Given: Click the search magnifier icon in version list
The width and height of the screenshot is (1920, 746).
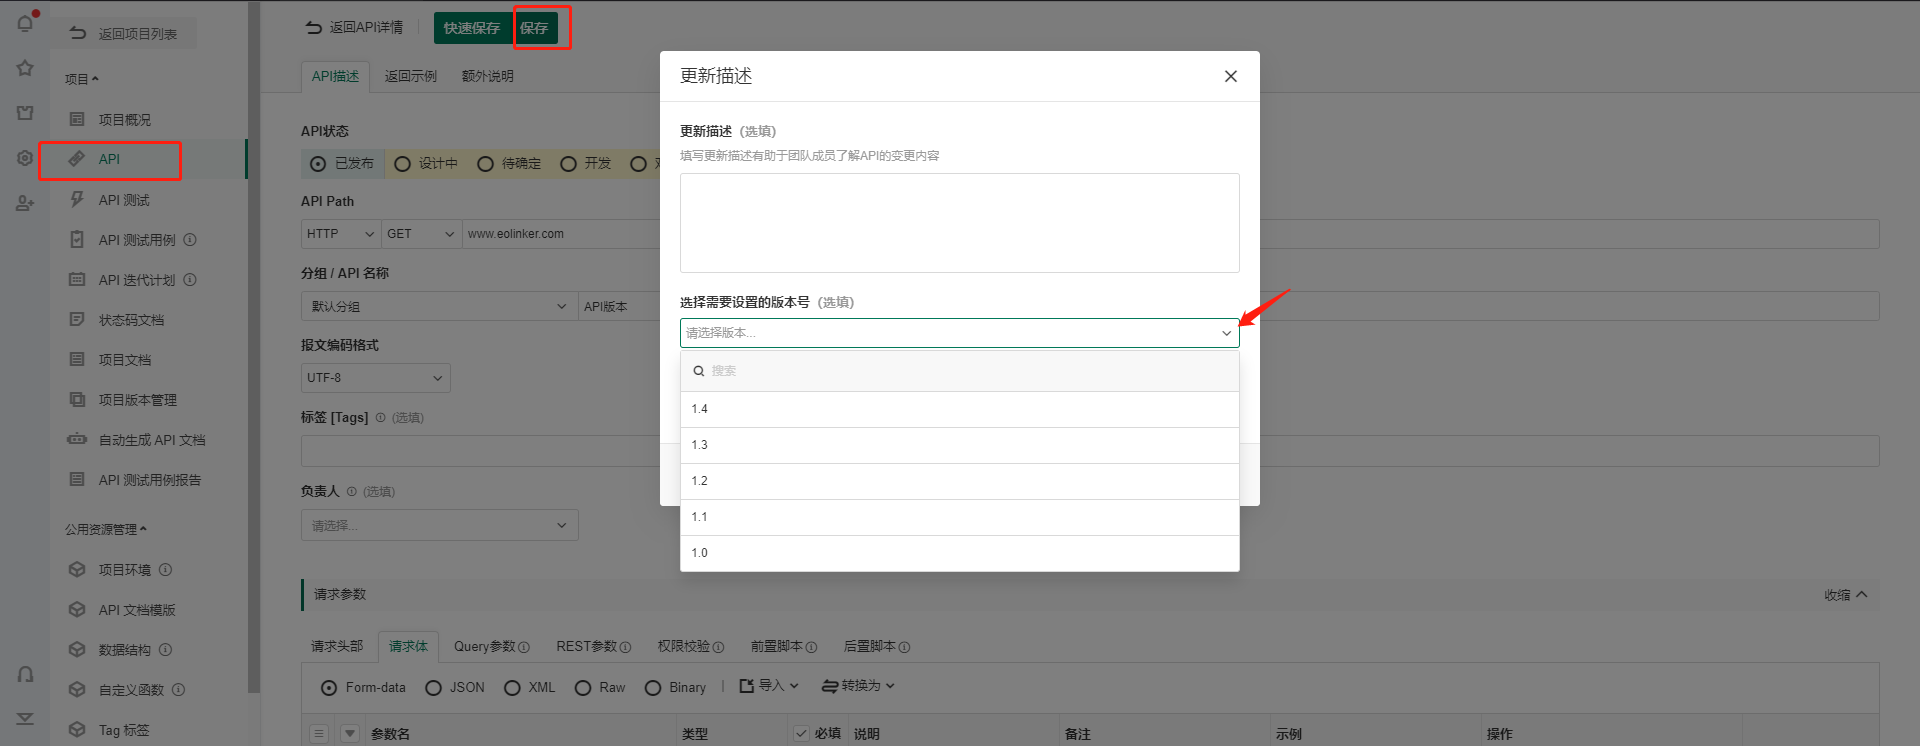Looking at the screenshot, I should [699, 371].
